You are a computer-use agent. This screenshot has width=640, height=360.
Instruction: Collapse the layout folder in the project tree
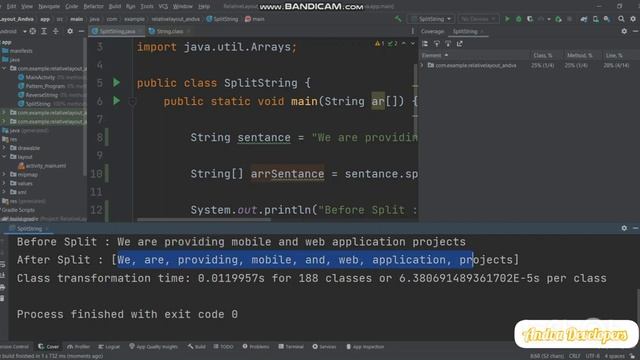coord(4,157)
